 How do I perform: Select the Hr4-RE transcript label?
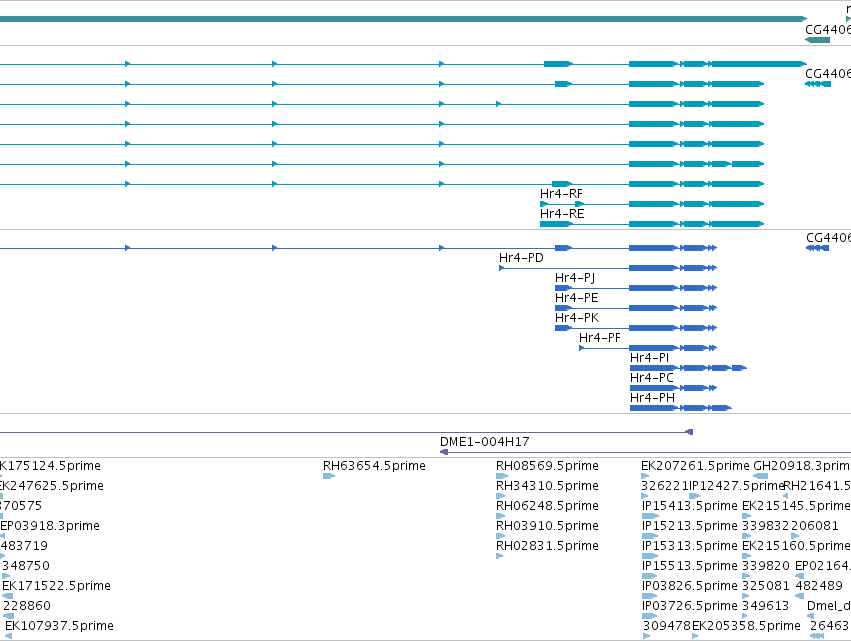pos(562,214)
